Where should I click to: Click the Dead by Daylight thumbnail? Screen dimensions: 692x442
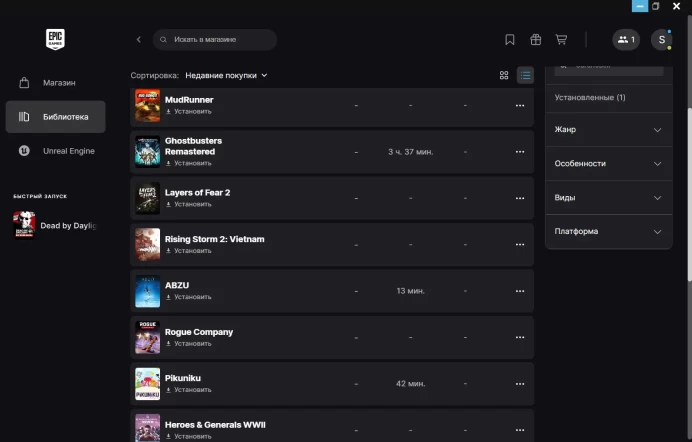click(24, 225)
